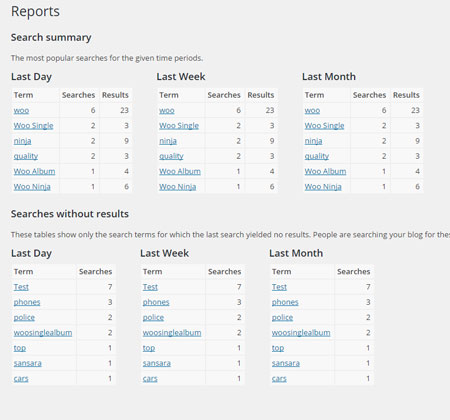Open 'sansara' link in Last Month no-results table
The image size is (450, 420).
(x=286, y=363)
